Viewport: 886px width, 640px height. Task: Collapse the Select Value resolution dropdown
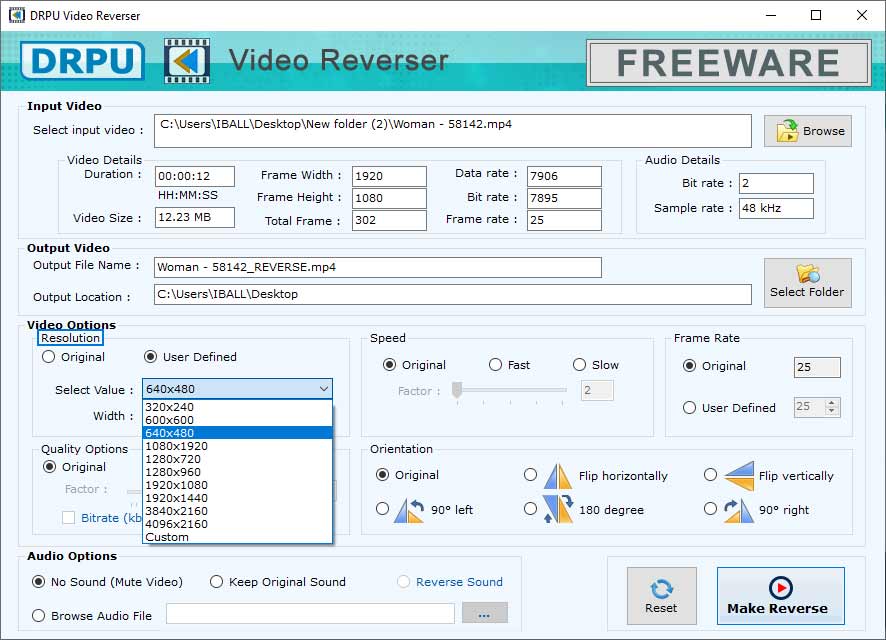[x=324, y=389]
